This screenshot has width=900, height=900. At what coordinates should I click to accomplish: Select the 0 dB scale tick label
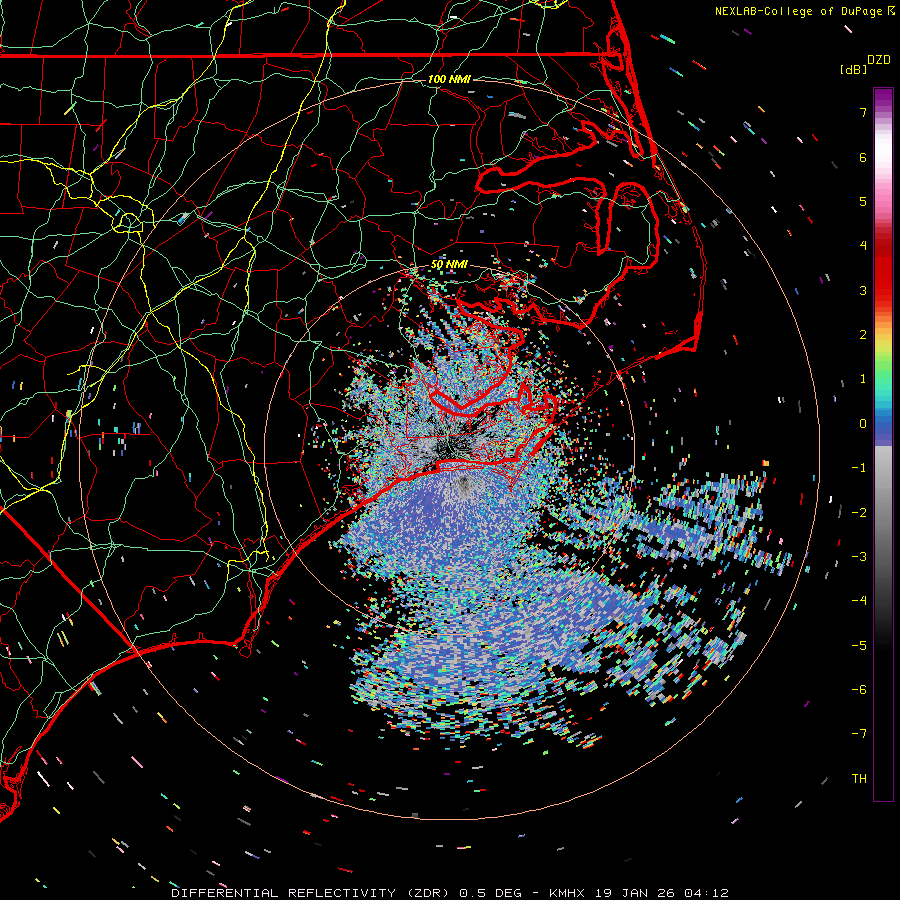[863, 424]
